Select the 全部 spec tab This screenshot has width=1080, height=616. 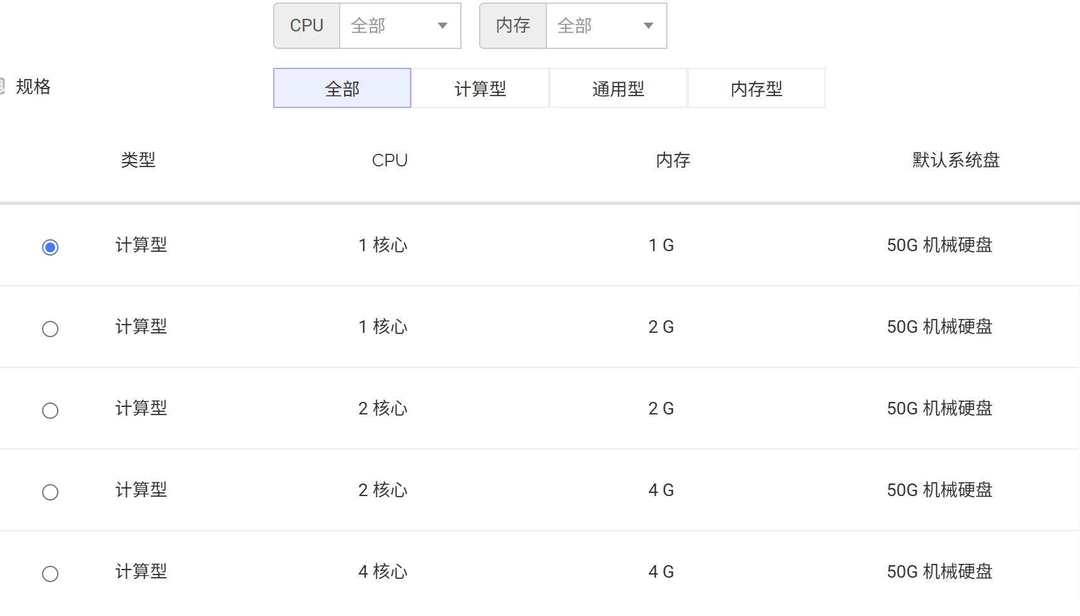click(x=342, y=88)
